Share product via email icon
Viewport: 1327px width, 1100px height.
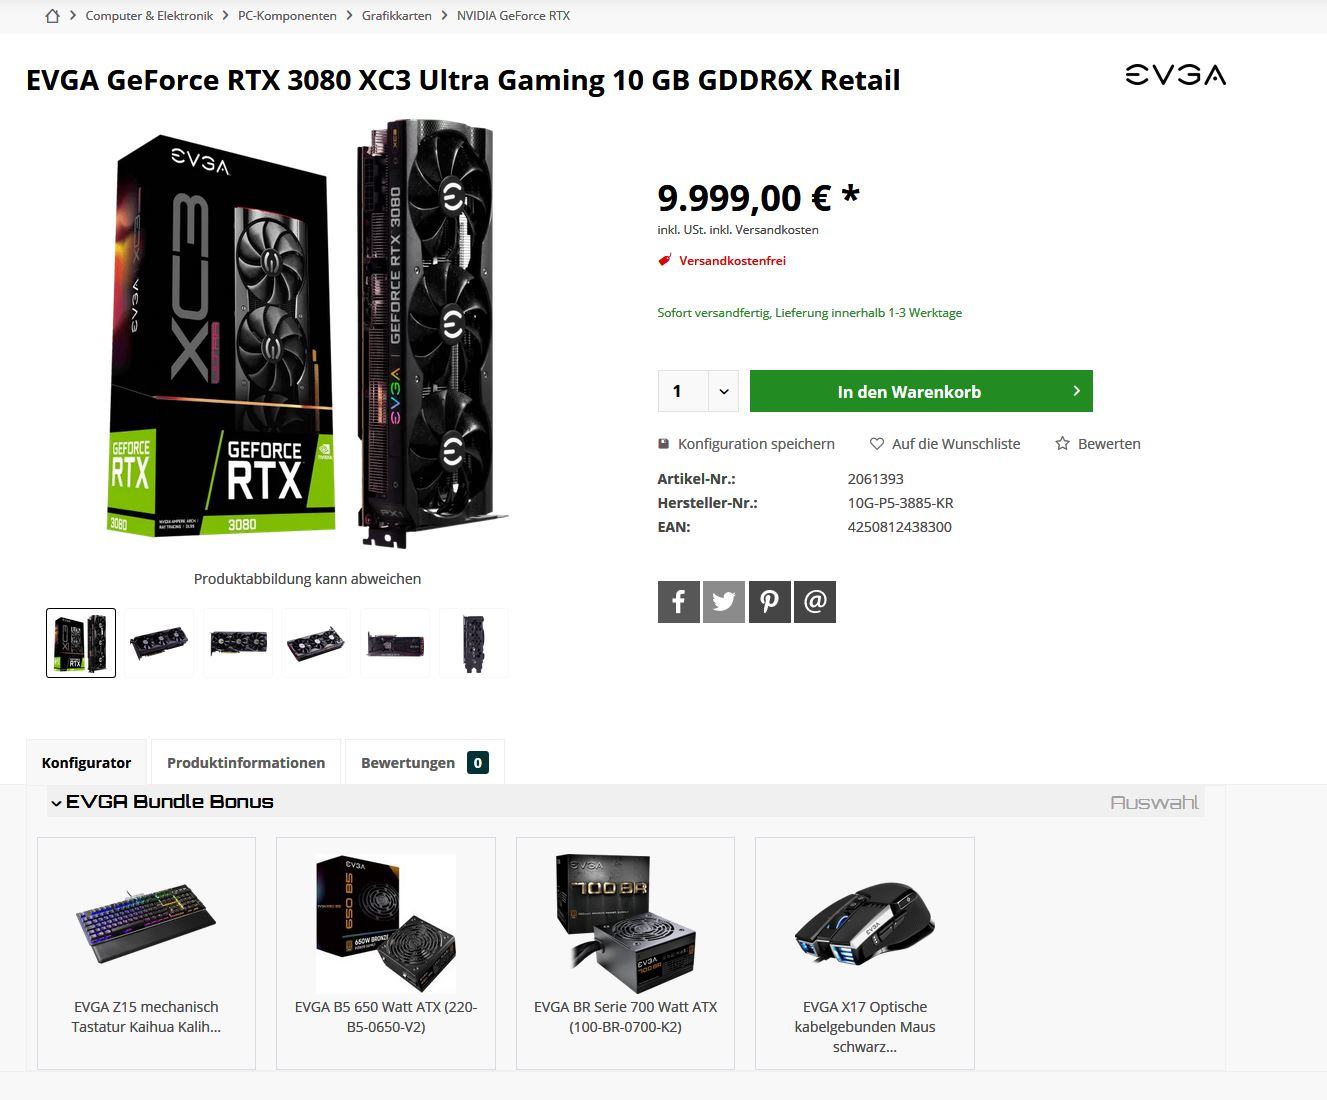(815, 602)
